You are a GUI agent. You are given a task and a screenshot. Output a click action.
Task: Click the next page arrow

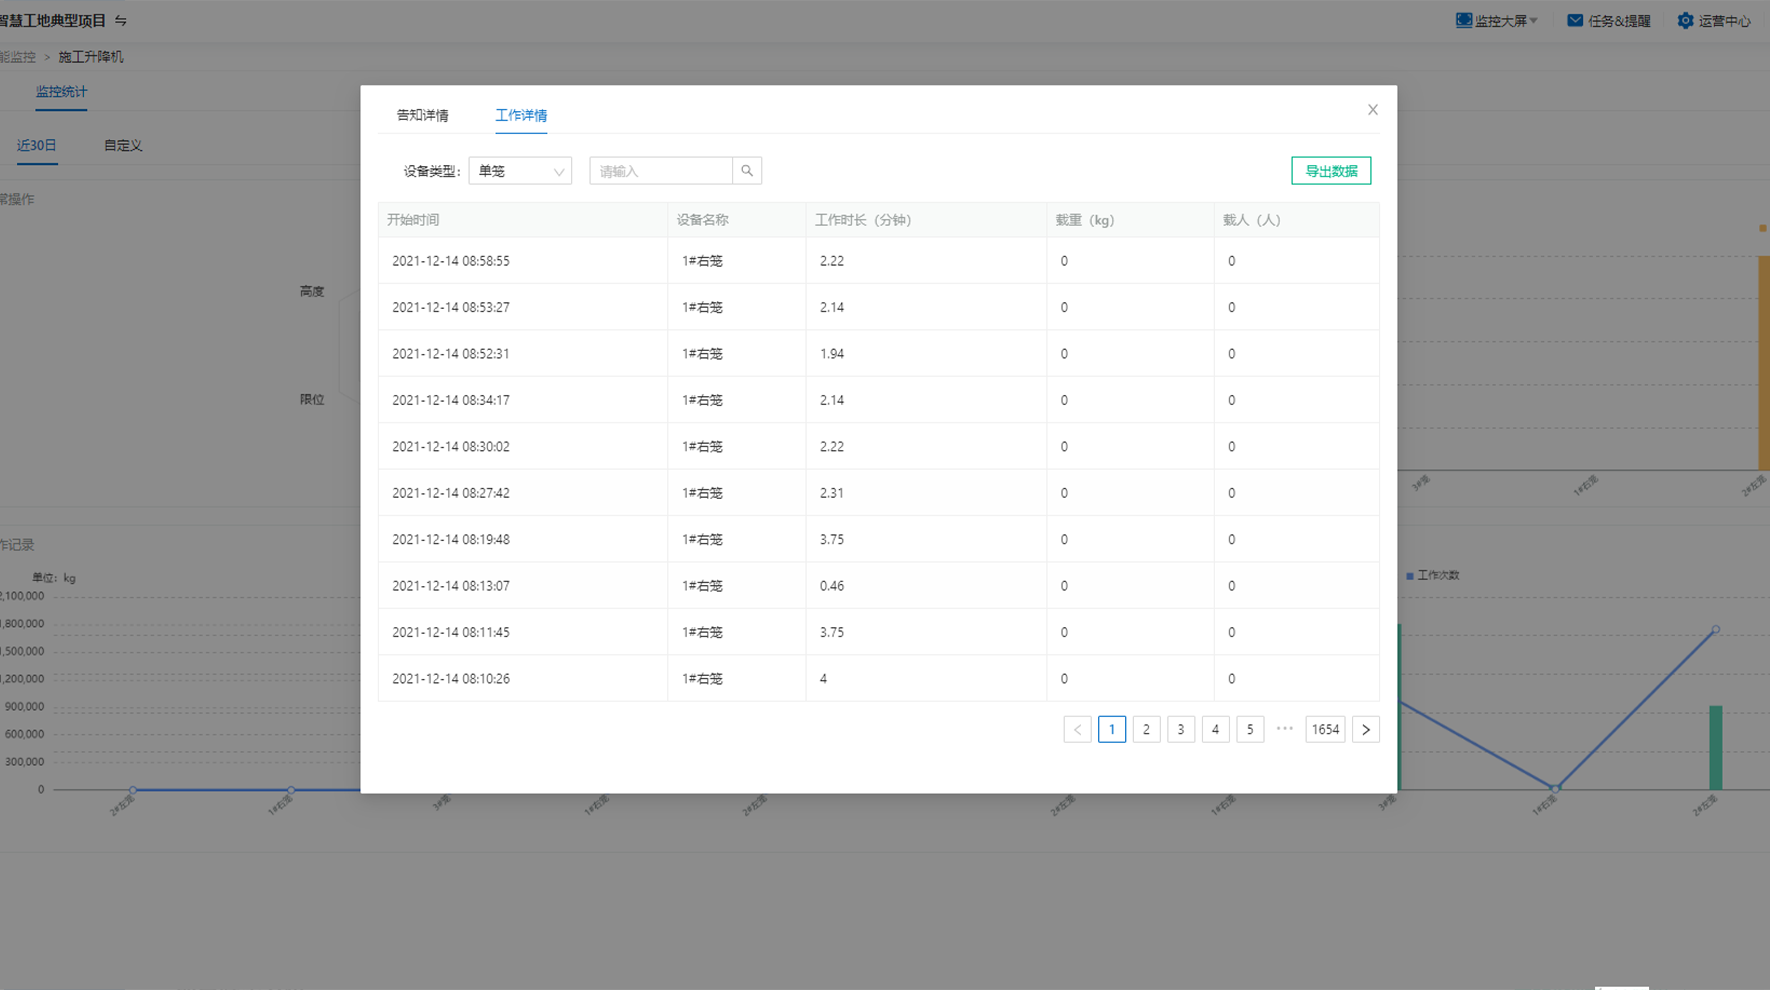[1366, 729]
